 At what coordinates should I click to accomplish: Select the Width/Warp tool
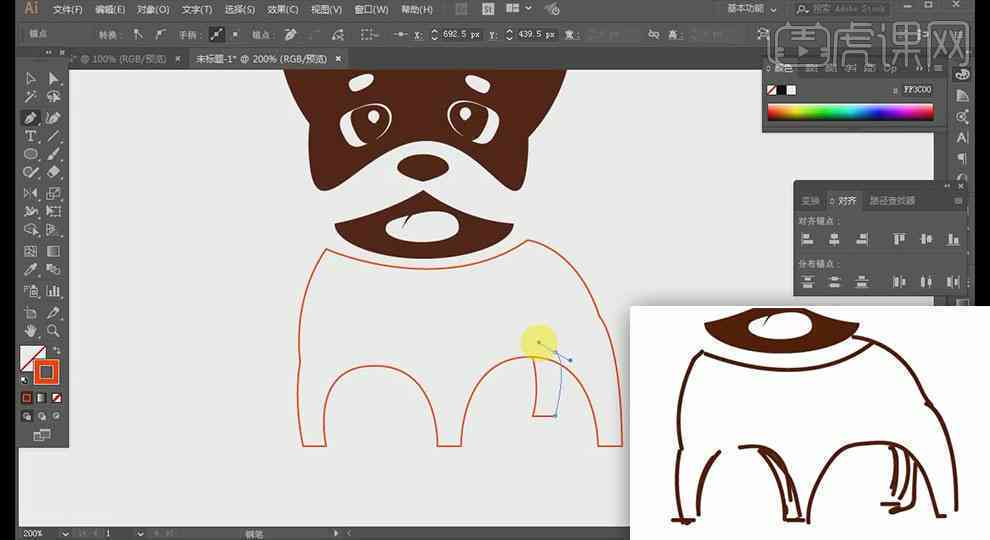30,212
